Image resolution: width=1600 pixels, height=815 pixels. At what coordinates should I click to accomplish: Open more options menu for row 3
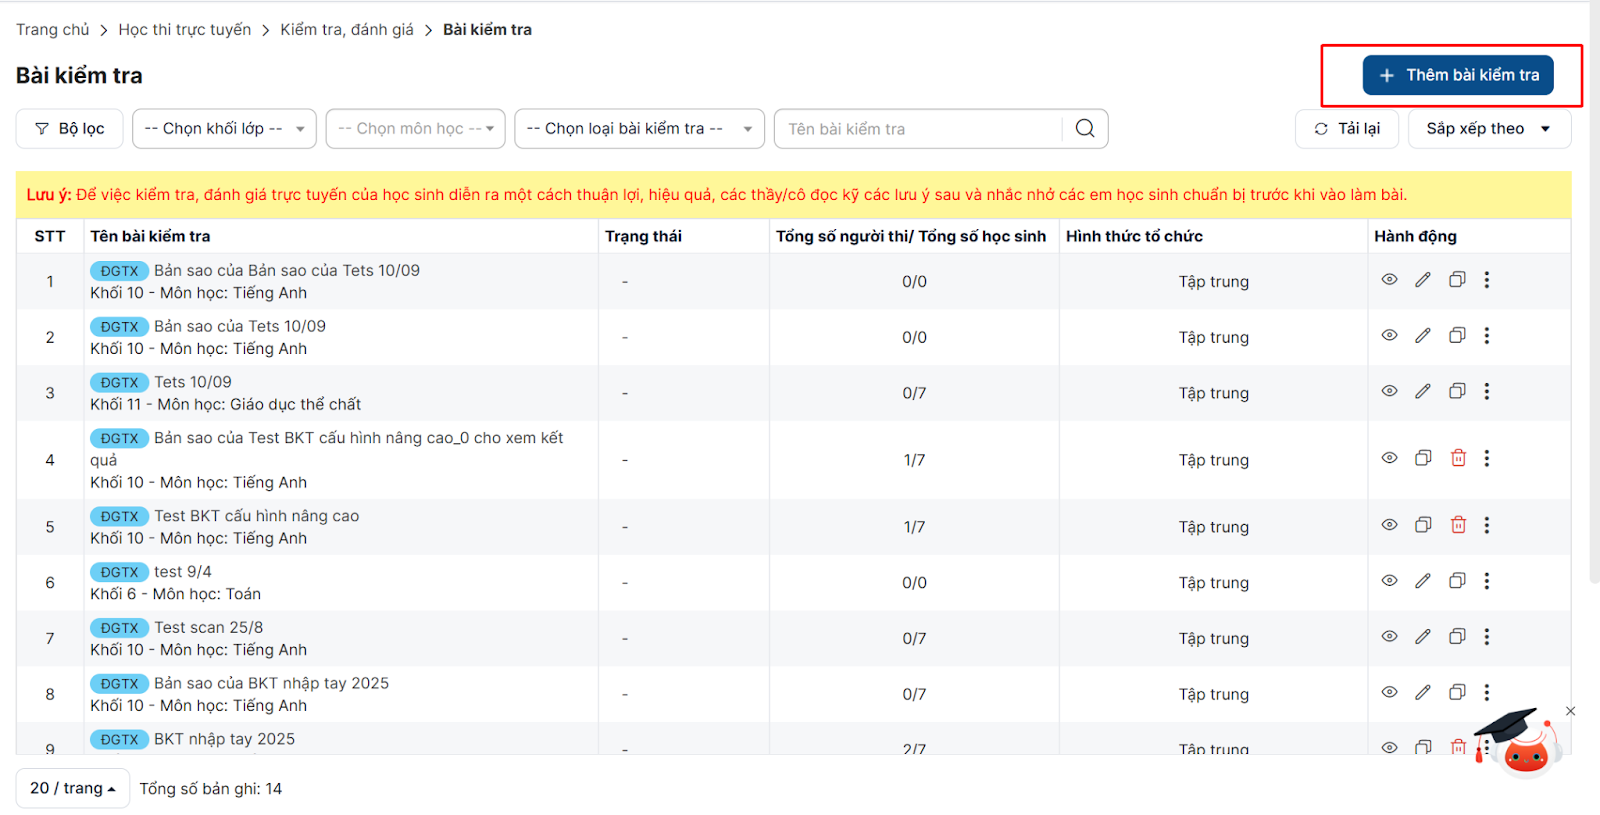coord(1487,392)
